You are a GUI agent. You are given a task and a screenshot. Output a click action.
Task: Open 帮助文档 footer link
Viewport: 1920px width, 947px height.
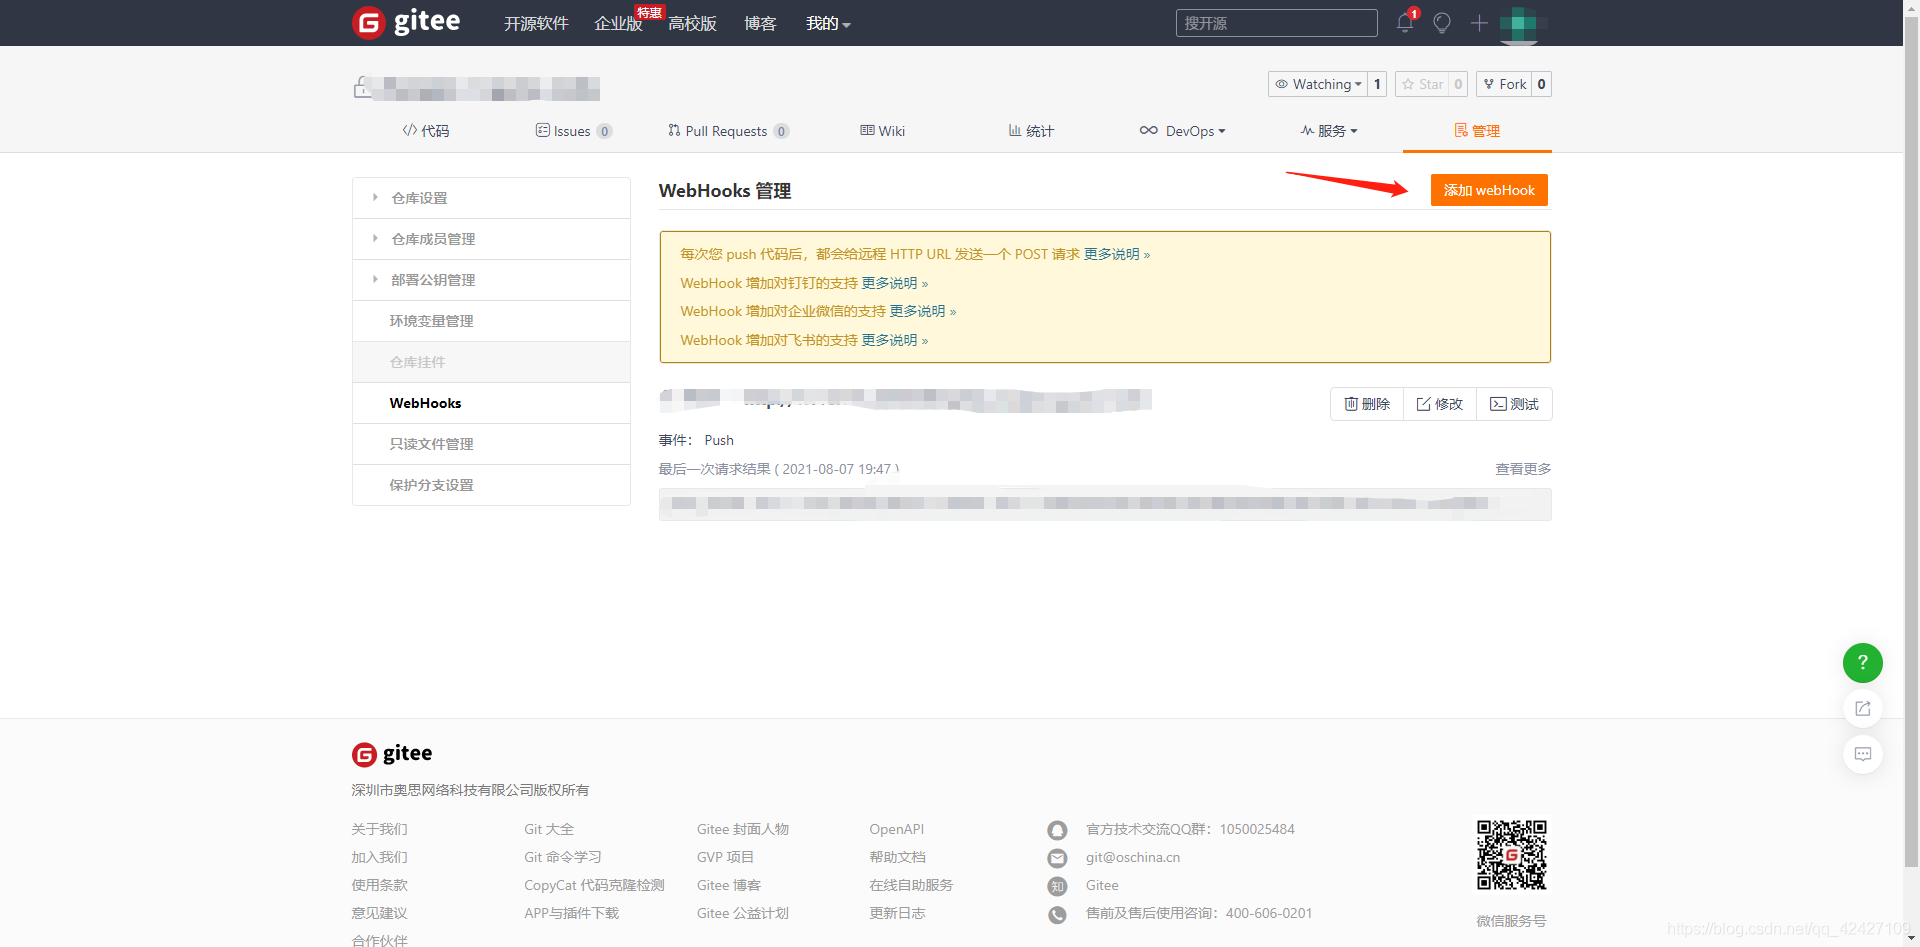(897, 857)
